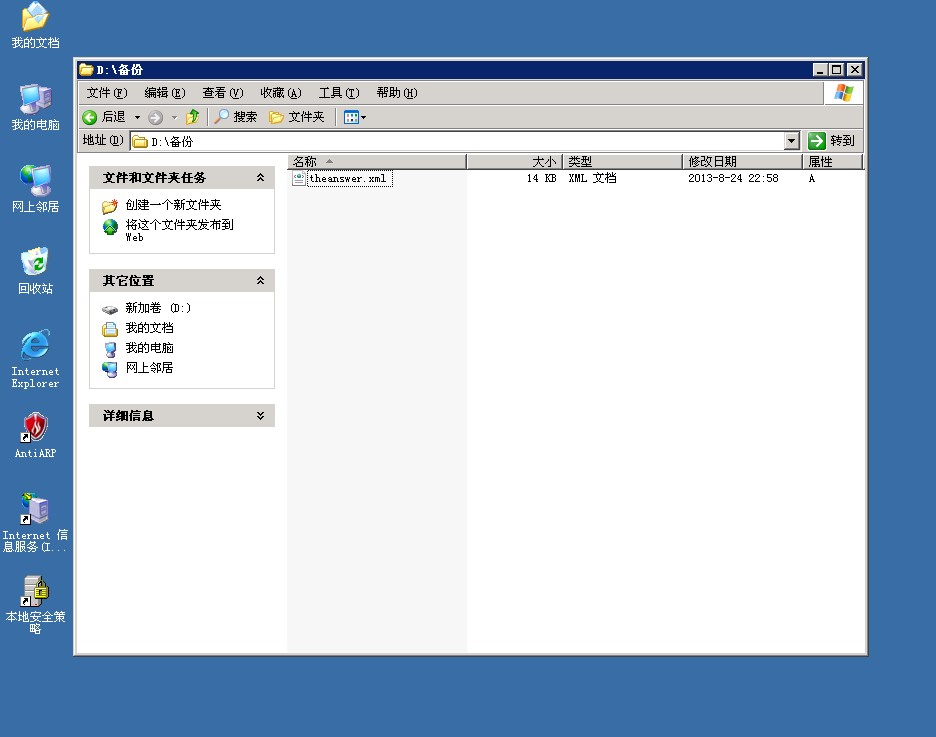Open the 后退 history dropdown arrow
Viewport: 936px width, 737px height.
(x=137, y=118)
